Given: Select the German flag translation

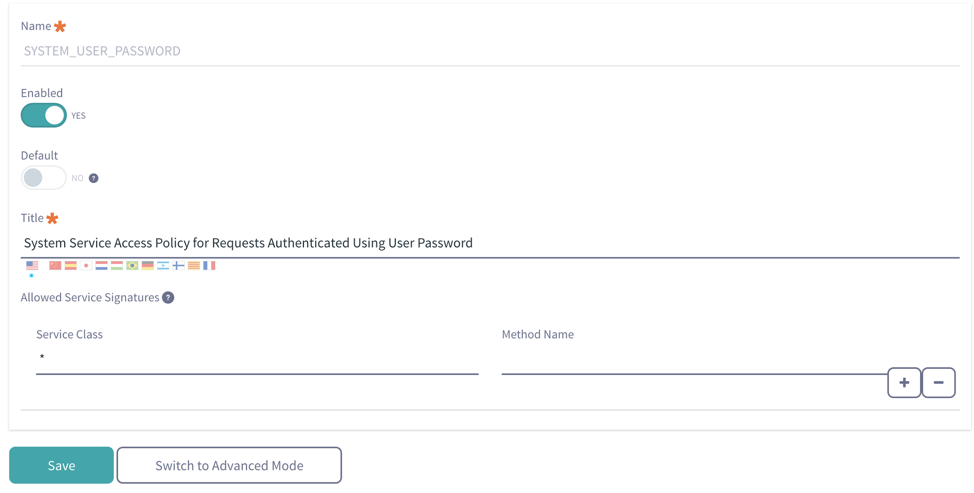Looking at the screenshot, I should pyautogui.click(x=147, y=266).
